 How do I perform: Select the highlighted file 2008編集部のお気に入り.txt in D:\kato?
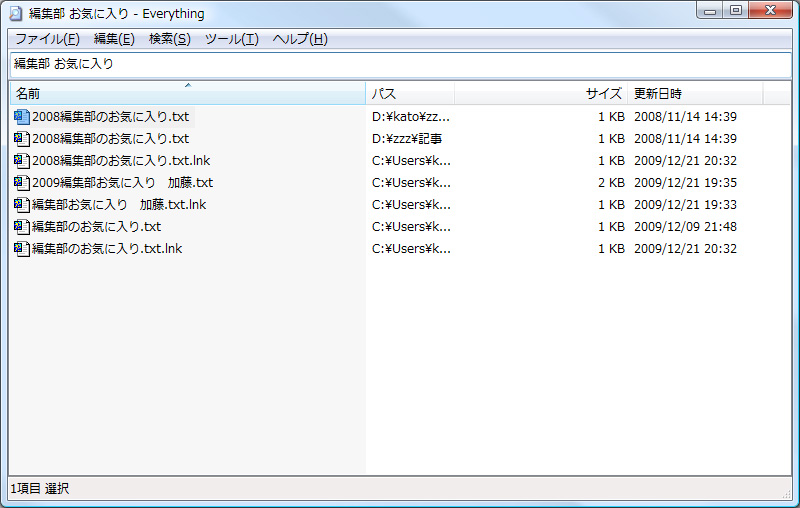[x=110, y=117]
